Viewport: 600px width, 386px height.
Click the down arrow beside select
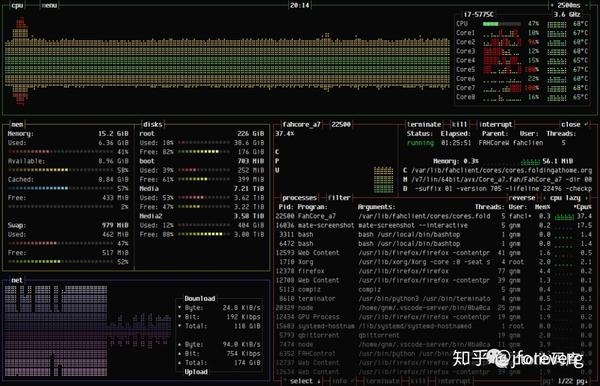click(x=318, y=381)
